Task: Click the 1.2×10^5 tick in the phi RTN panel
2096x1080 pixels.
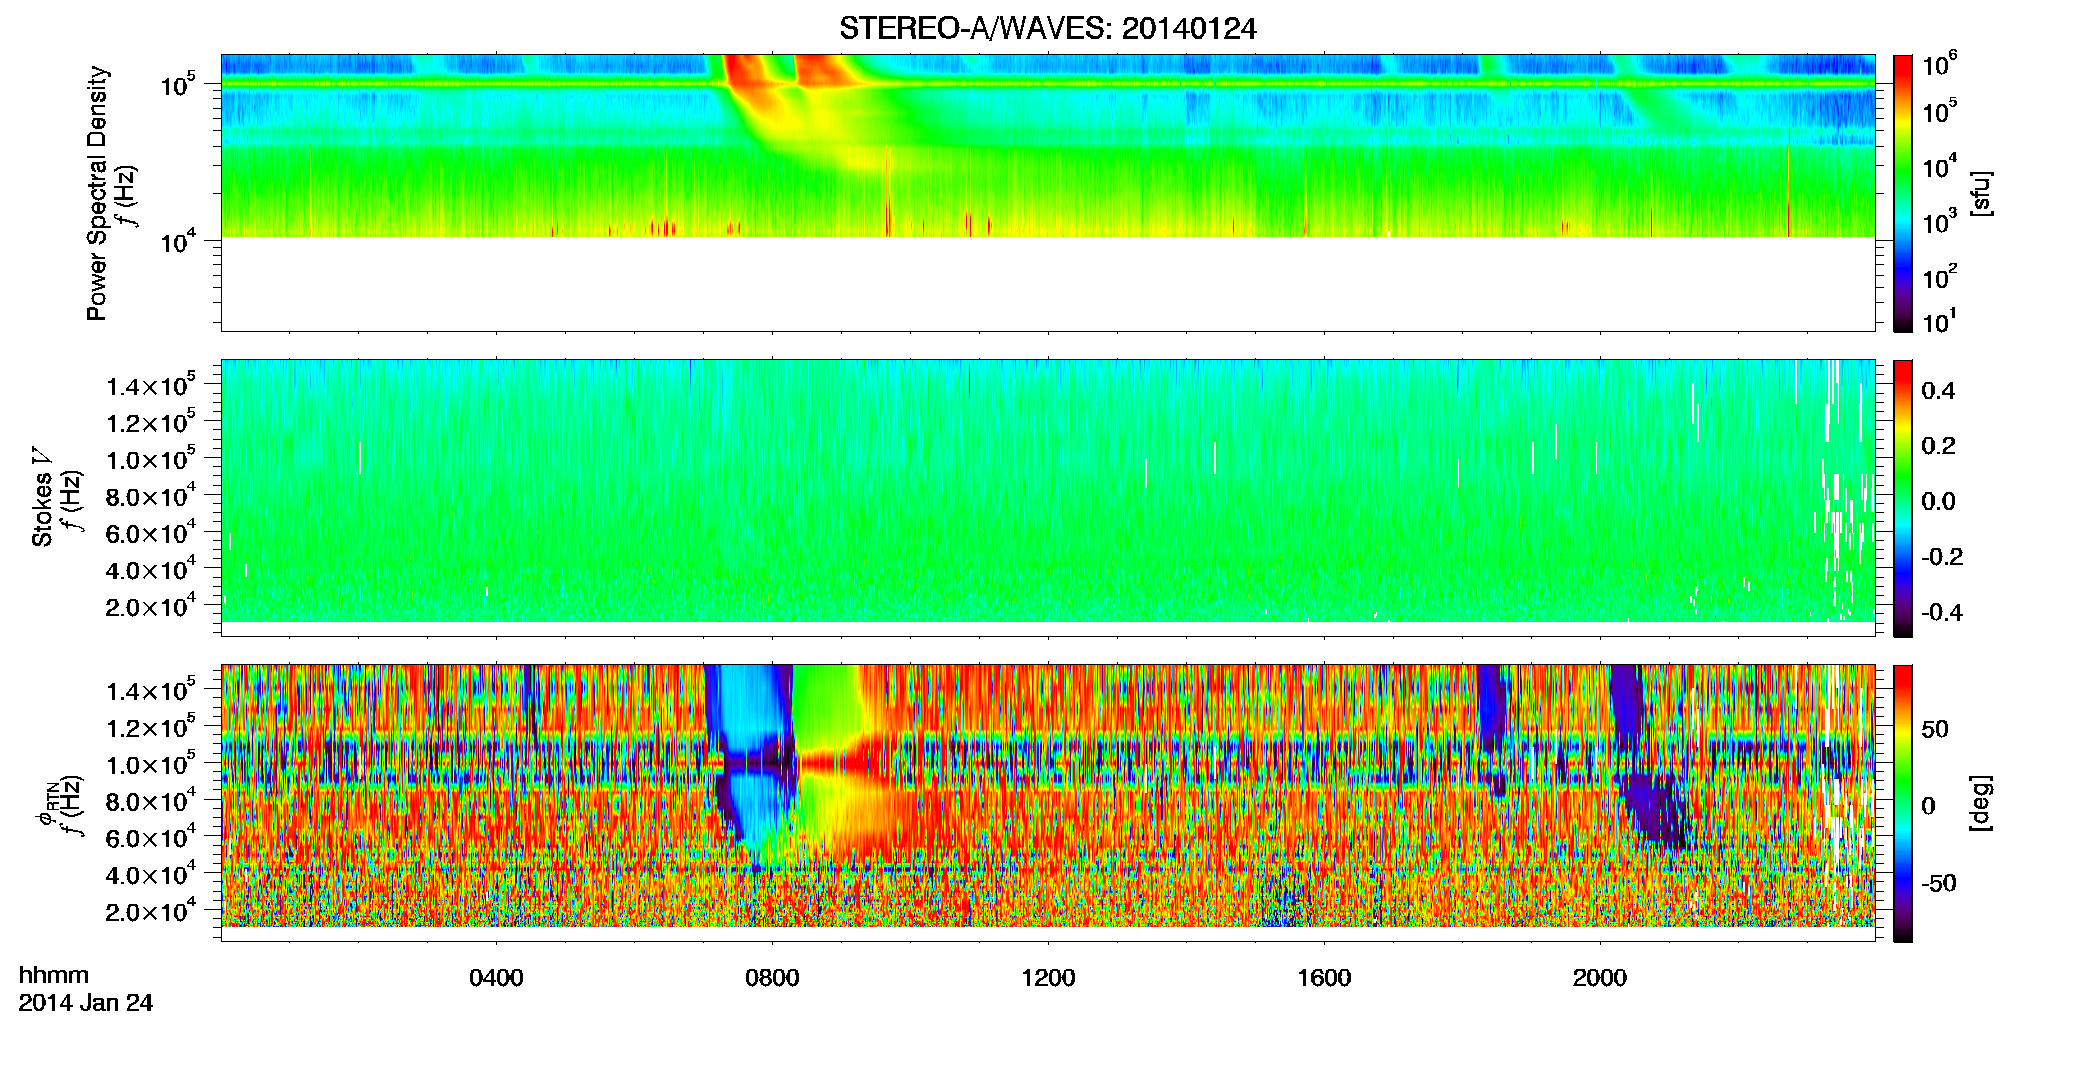Action: (151, 727)
